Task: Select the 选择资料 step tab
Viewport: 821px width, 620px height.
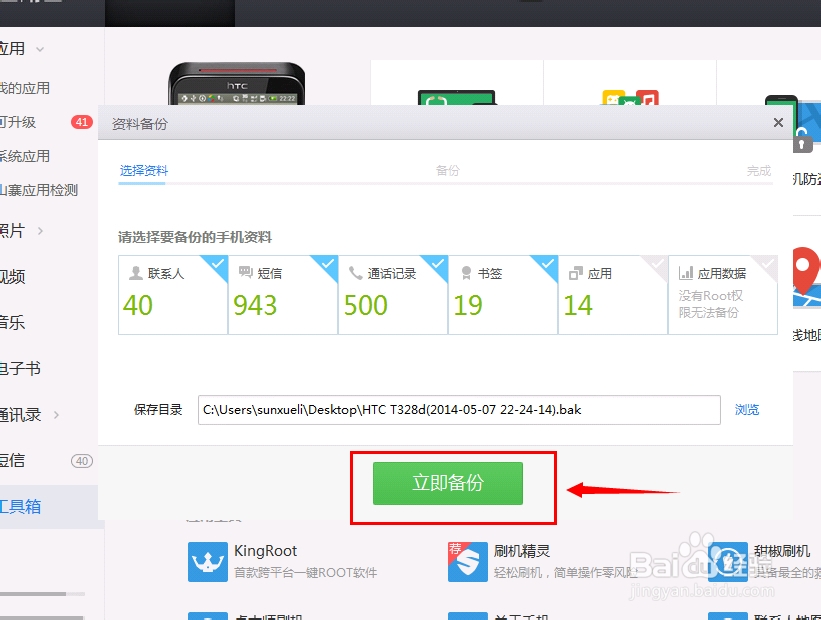Action: pyautogui.click(x=143, y=171)
